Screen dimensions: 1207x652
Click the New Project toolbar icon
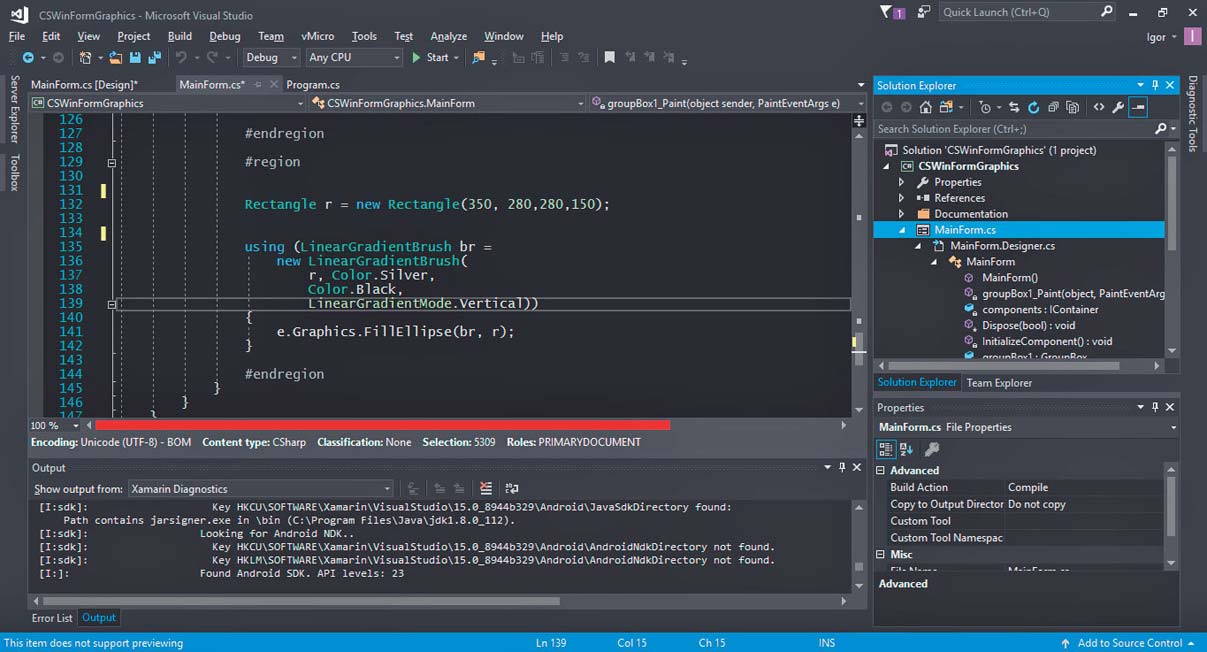pyautogui.click(x=86, y=58)
